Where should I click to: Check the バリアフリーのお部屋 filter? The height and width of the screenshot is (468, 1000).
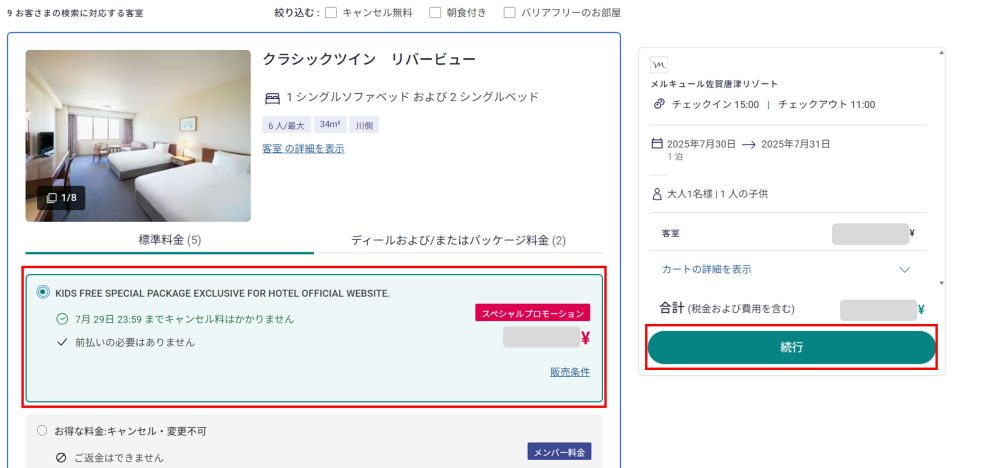click(x=510, y=12)
